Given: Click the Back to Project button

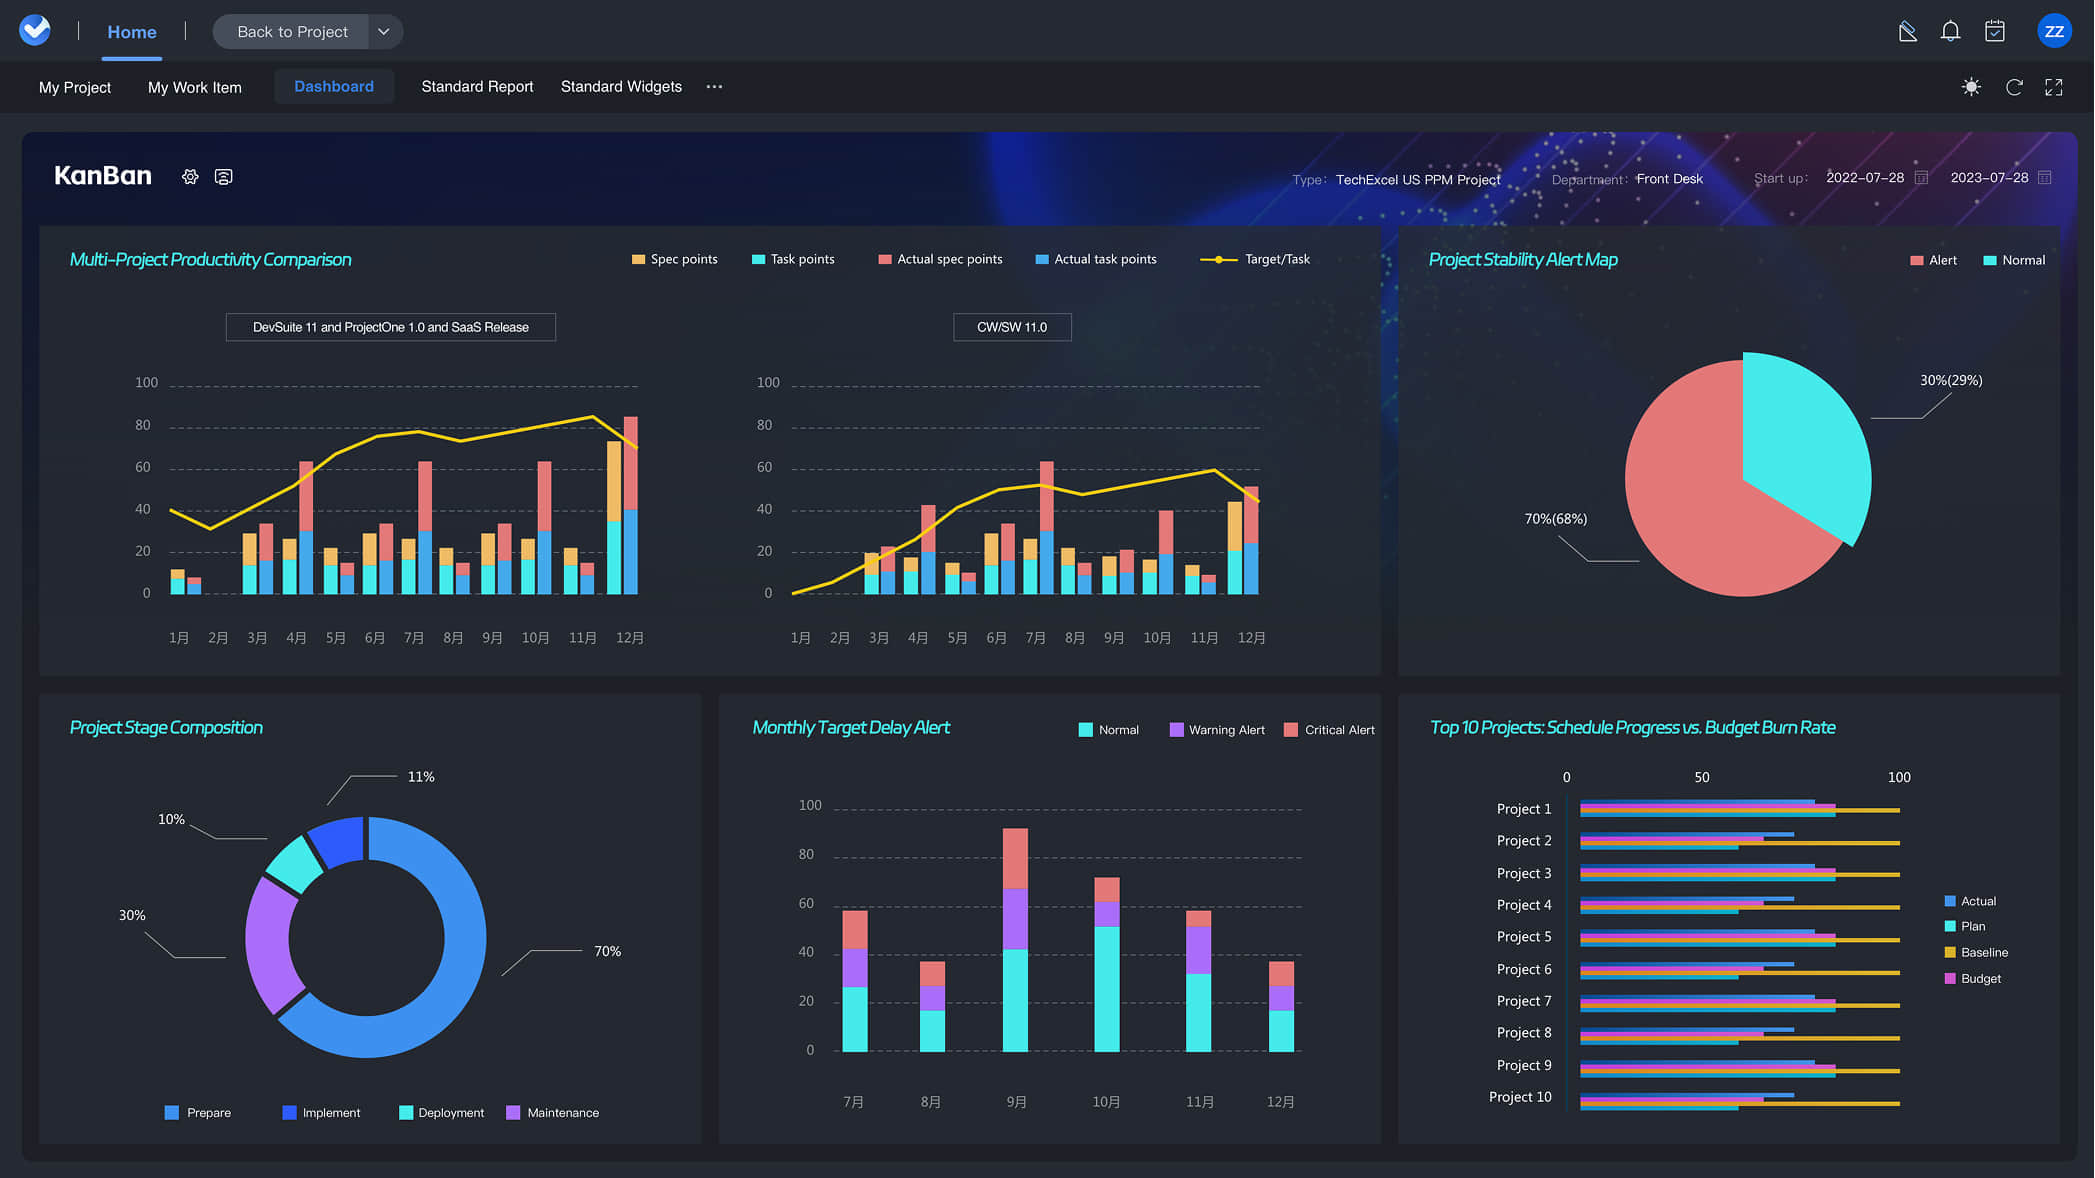Looking at the screenshot, I should (x=292, y=32).
